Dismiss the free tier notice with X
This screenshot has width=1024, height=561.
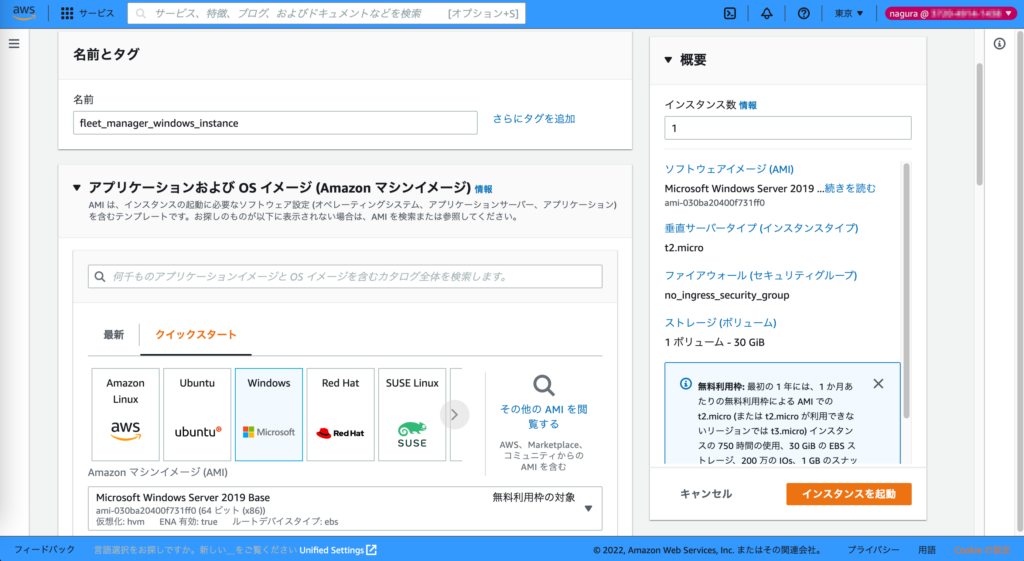tap(878, 384)
